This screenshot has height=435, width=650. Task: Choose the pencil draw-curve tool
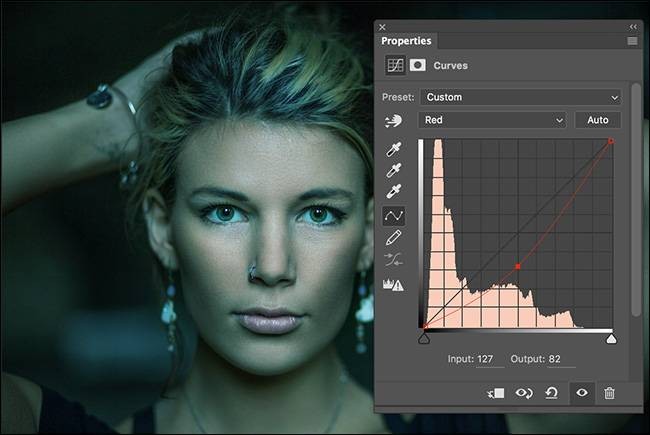tap(393, 238)
